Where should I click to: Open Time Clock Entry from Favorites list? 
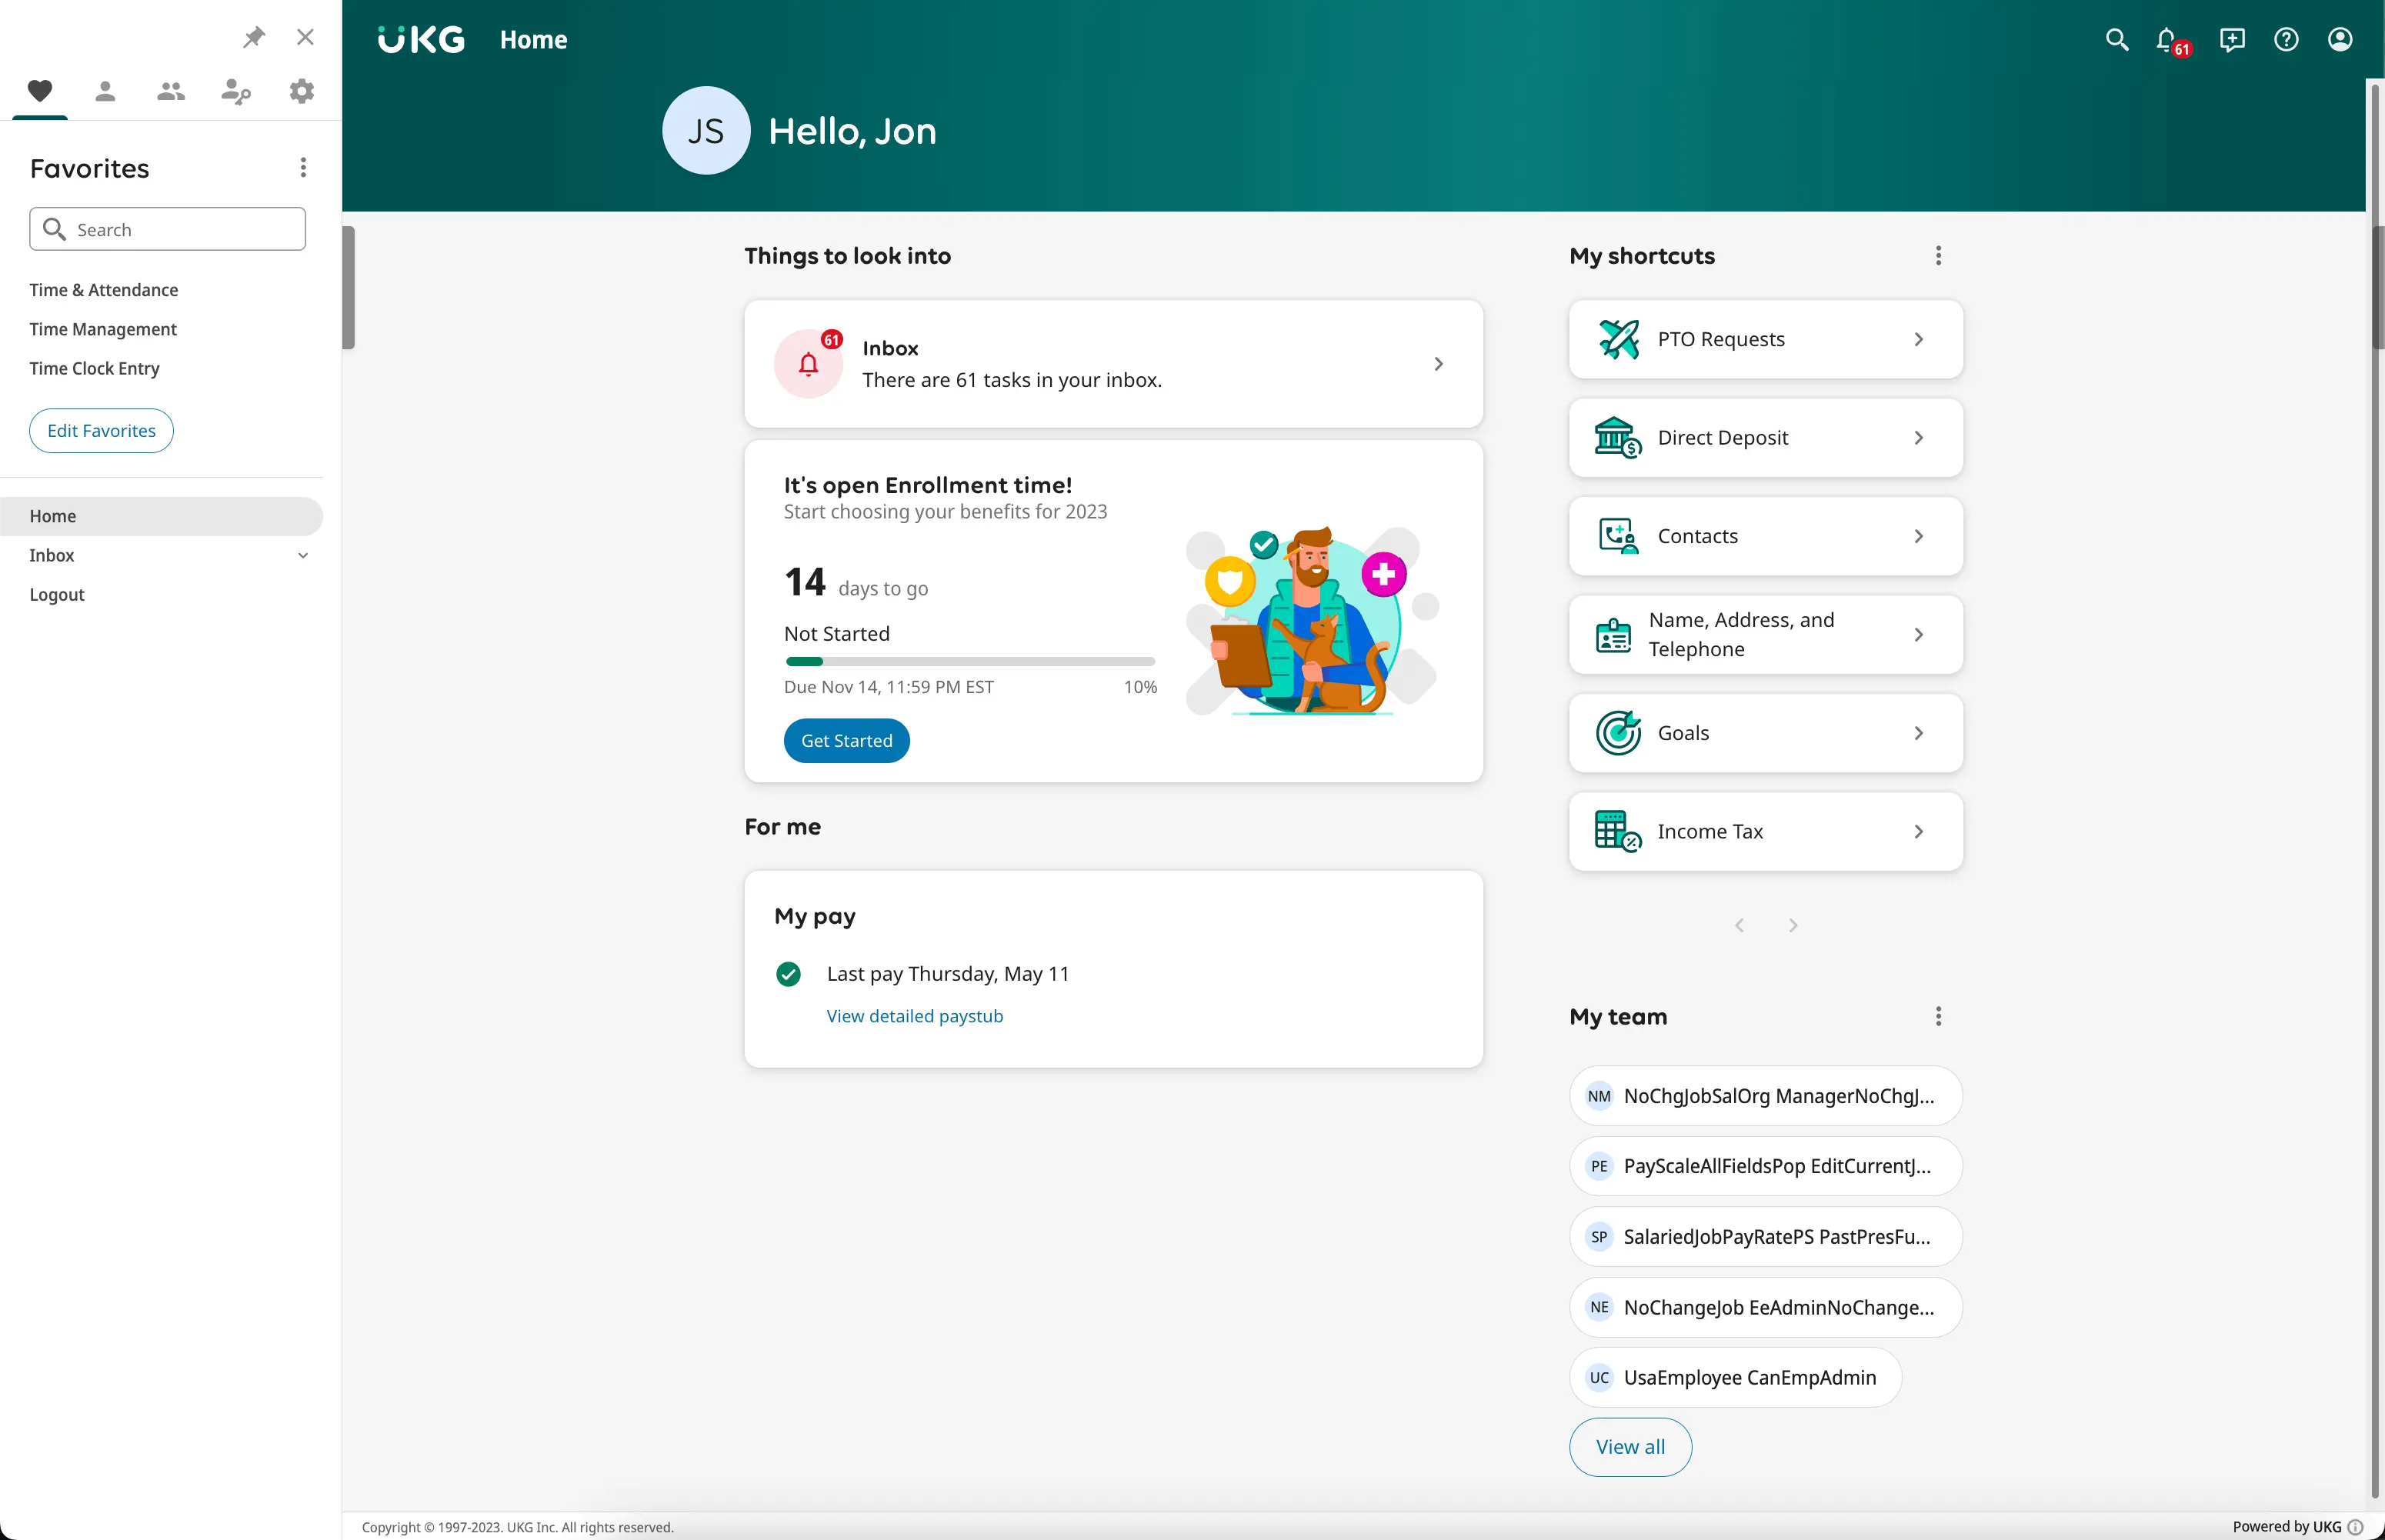94,368
